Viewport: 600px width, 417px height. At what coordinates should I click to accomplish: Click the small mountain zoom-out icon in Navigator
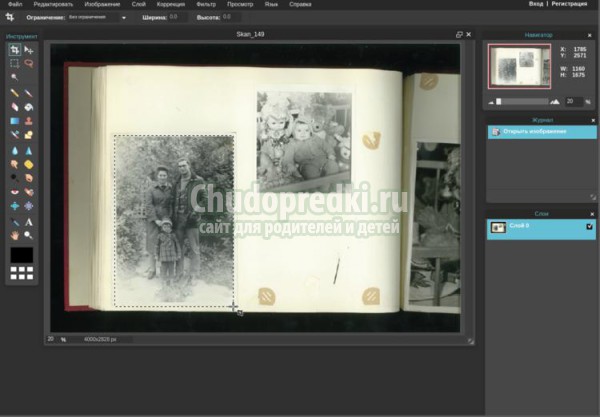point(491,102)
